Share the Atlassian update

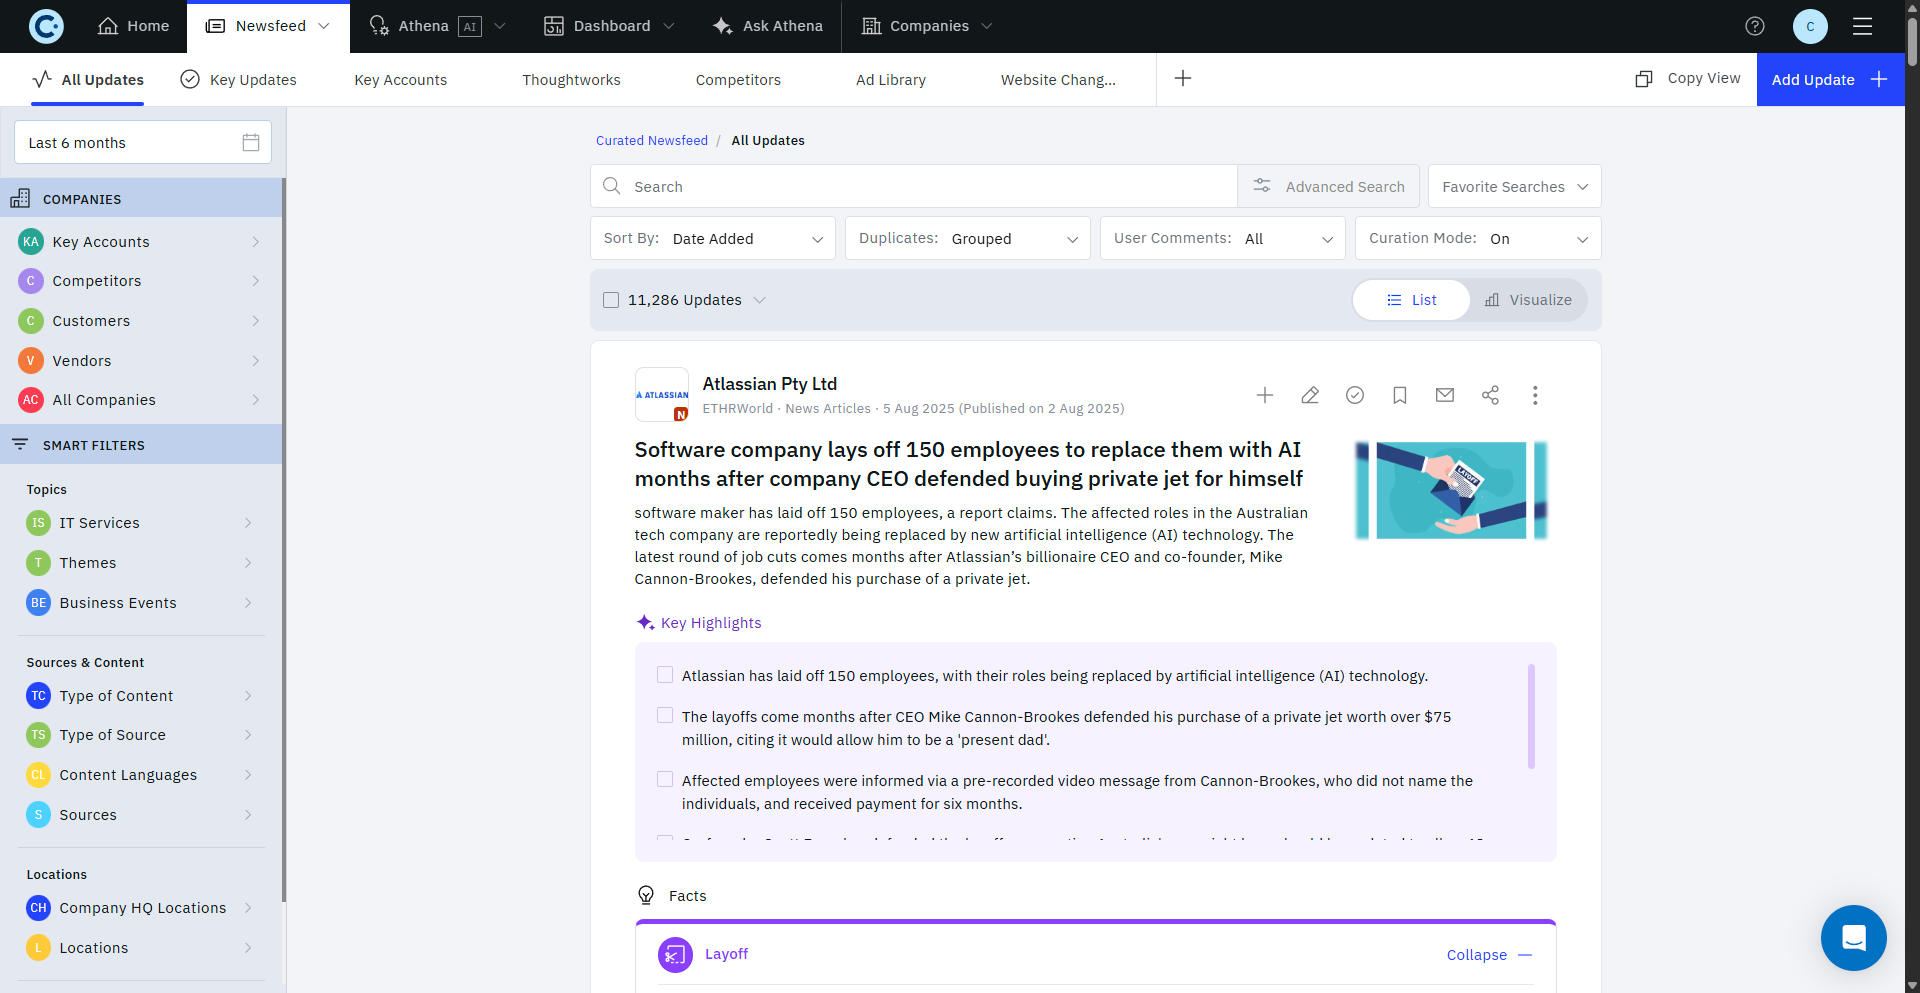coord(1490,395)
